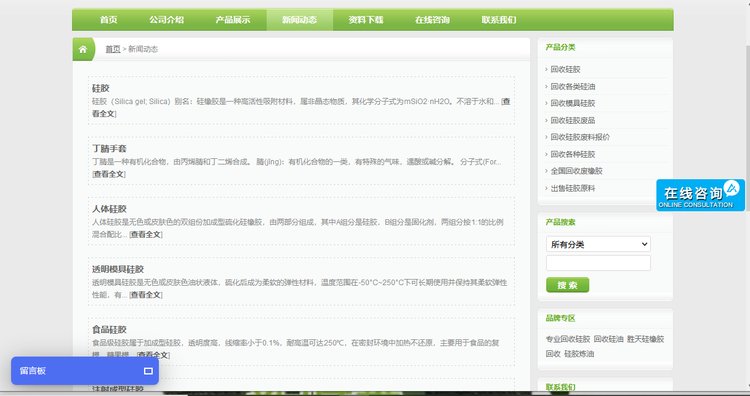Open the 胜天硅橡胶 brand link
This screenshot has width=750, height=396.
645,339
